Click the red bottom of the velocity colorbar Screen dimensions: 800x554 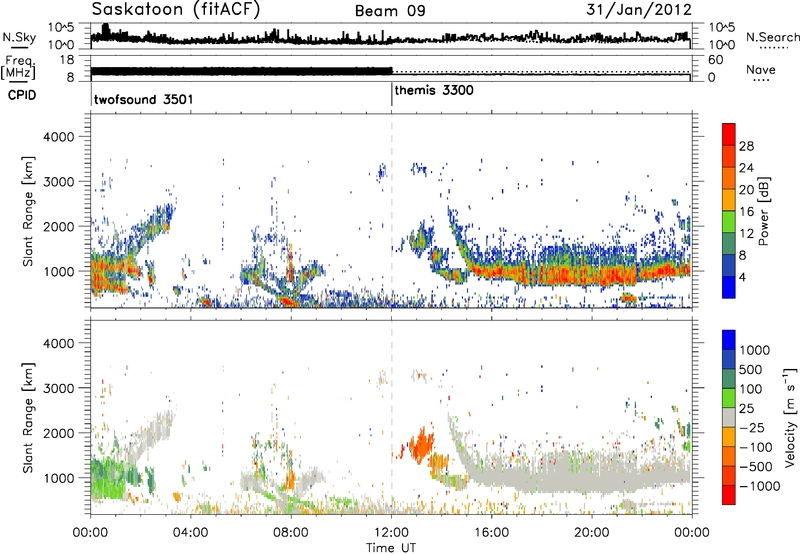(x=729, y=495)
